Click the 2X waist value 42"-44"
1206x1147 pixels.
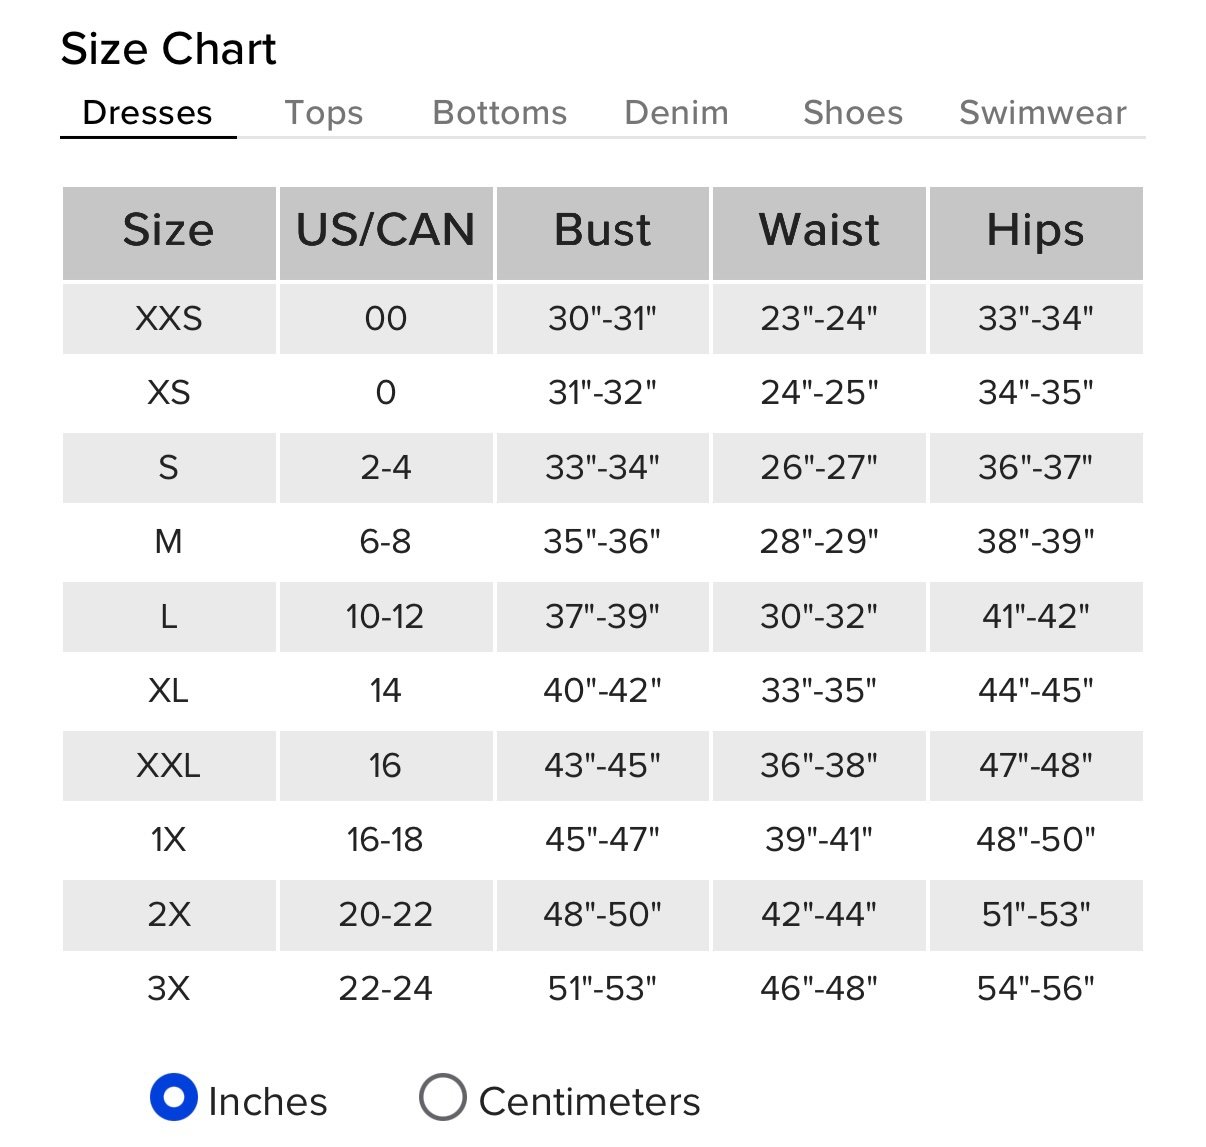pos(819,914)
